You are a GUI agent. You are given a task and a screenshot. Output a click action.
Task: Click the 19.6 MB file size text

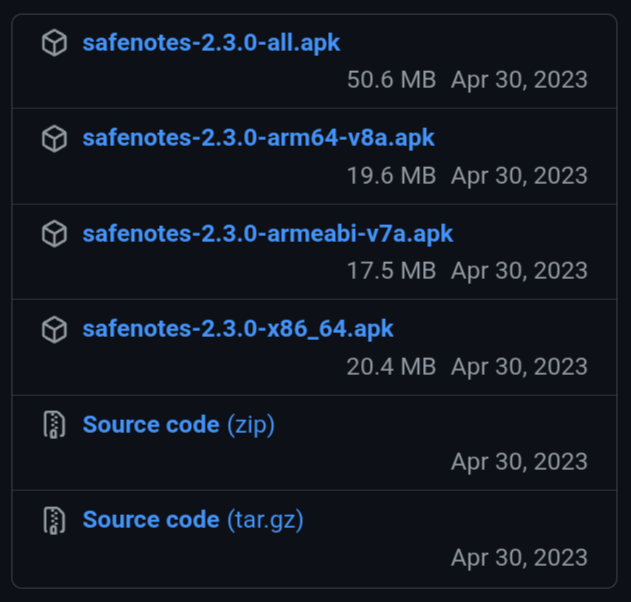click(391, 176)
